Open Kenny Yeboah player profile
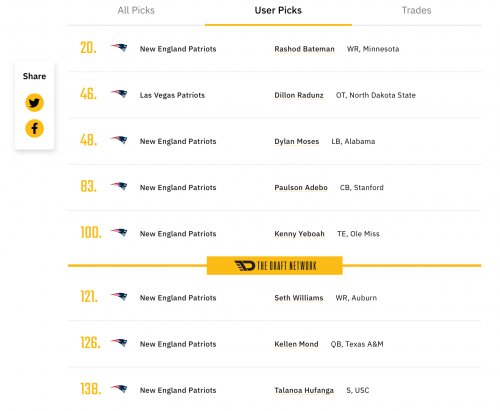 click(299, 234)
